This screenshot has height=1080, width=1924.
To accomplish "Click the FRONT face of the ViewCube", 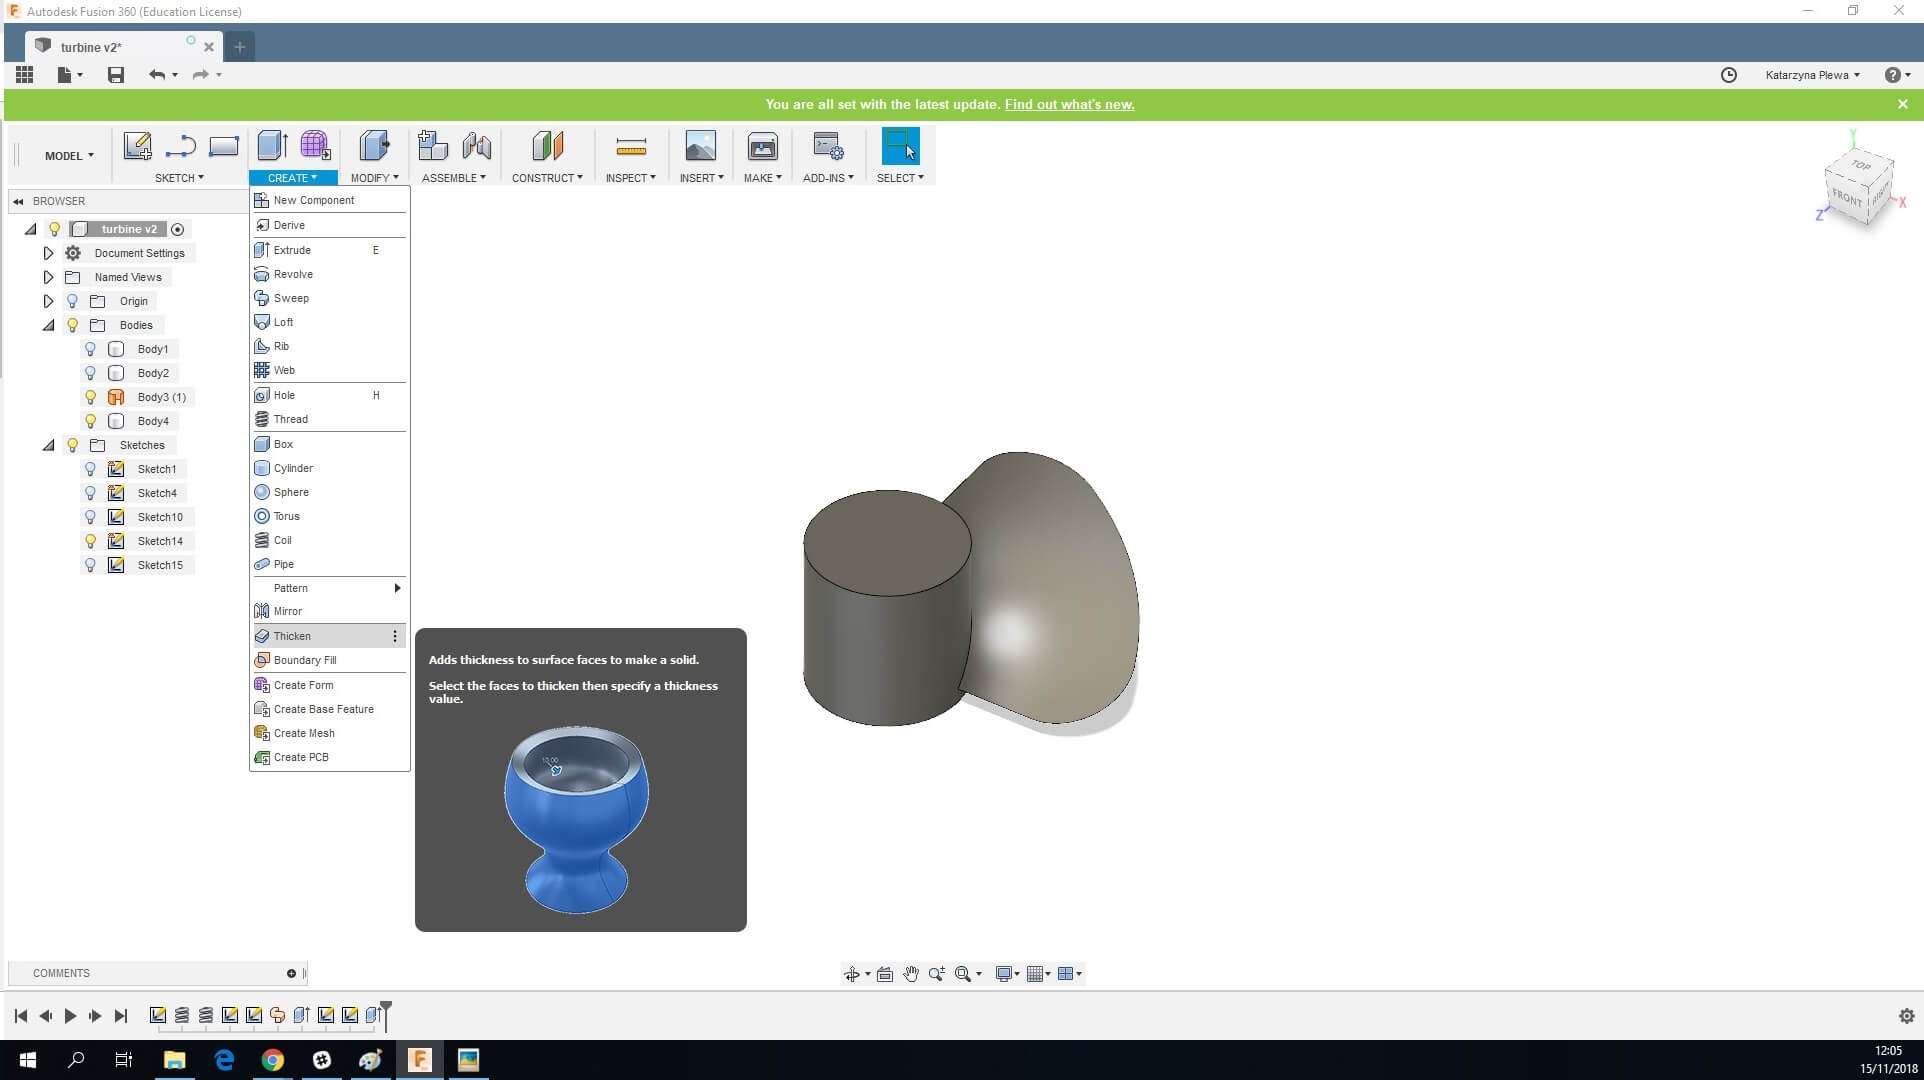I will (x=1848, y=198).
